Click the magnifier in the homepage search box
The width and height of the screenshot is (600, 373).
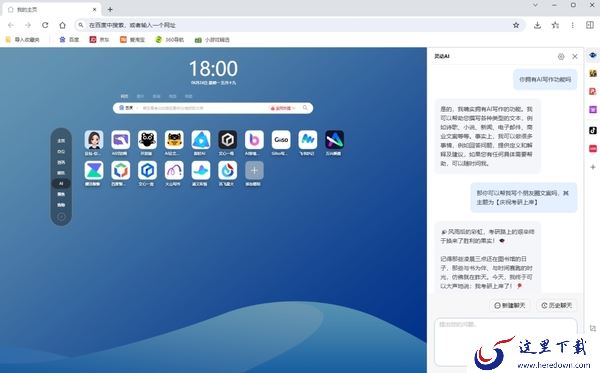tap(305, 108)
